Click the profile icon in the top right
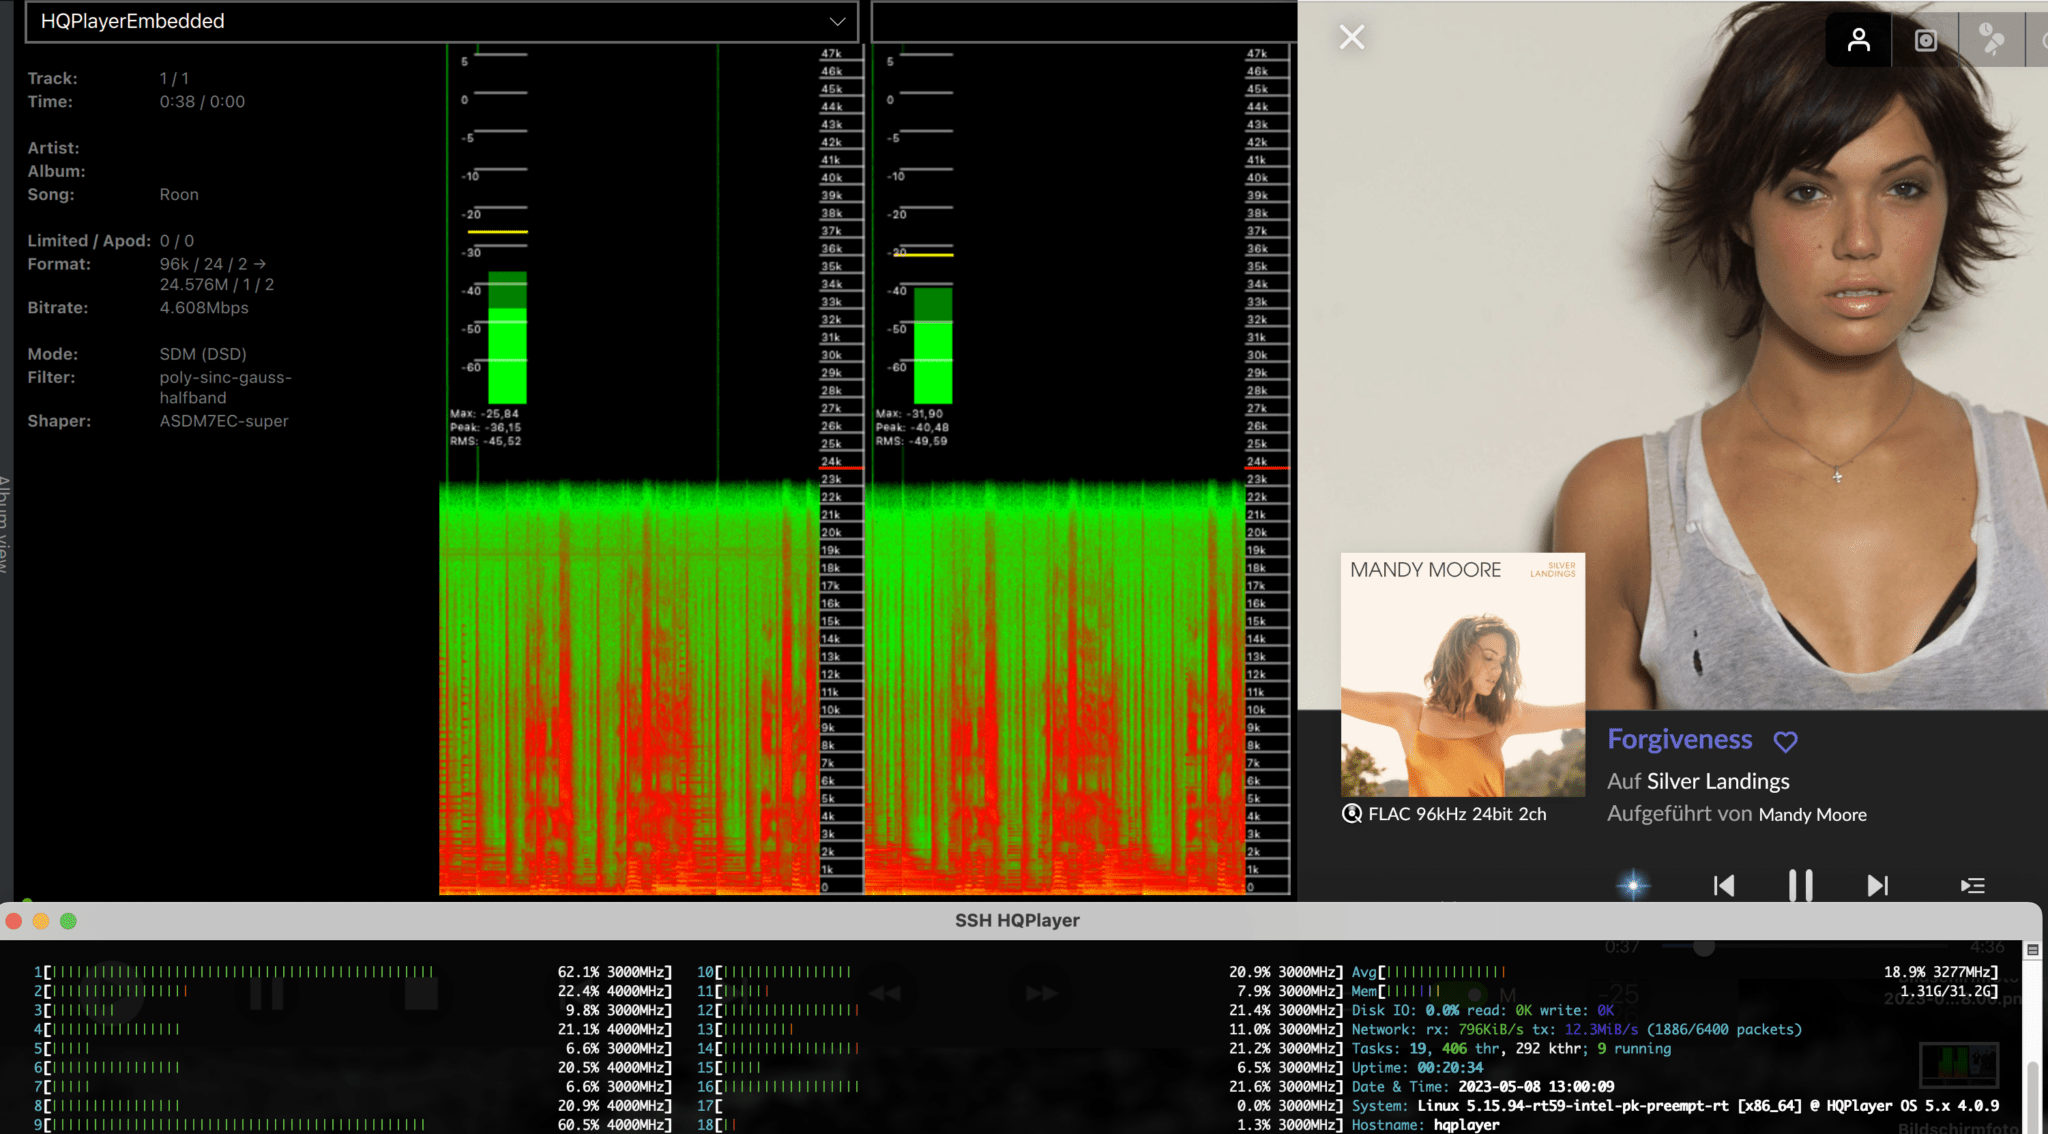Screen dimensions: 2048x1134 pyautogui.click(x=1858, y=40)
